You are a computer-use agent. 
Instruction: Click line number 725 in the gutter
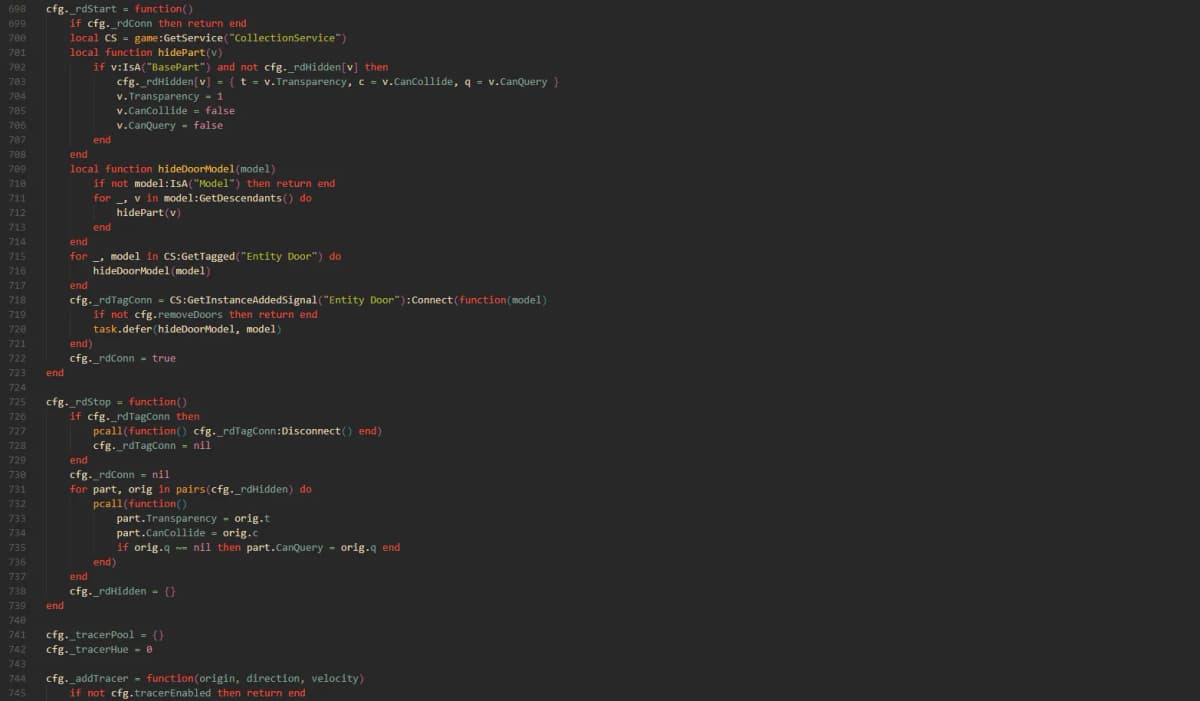click(16, 402)
